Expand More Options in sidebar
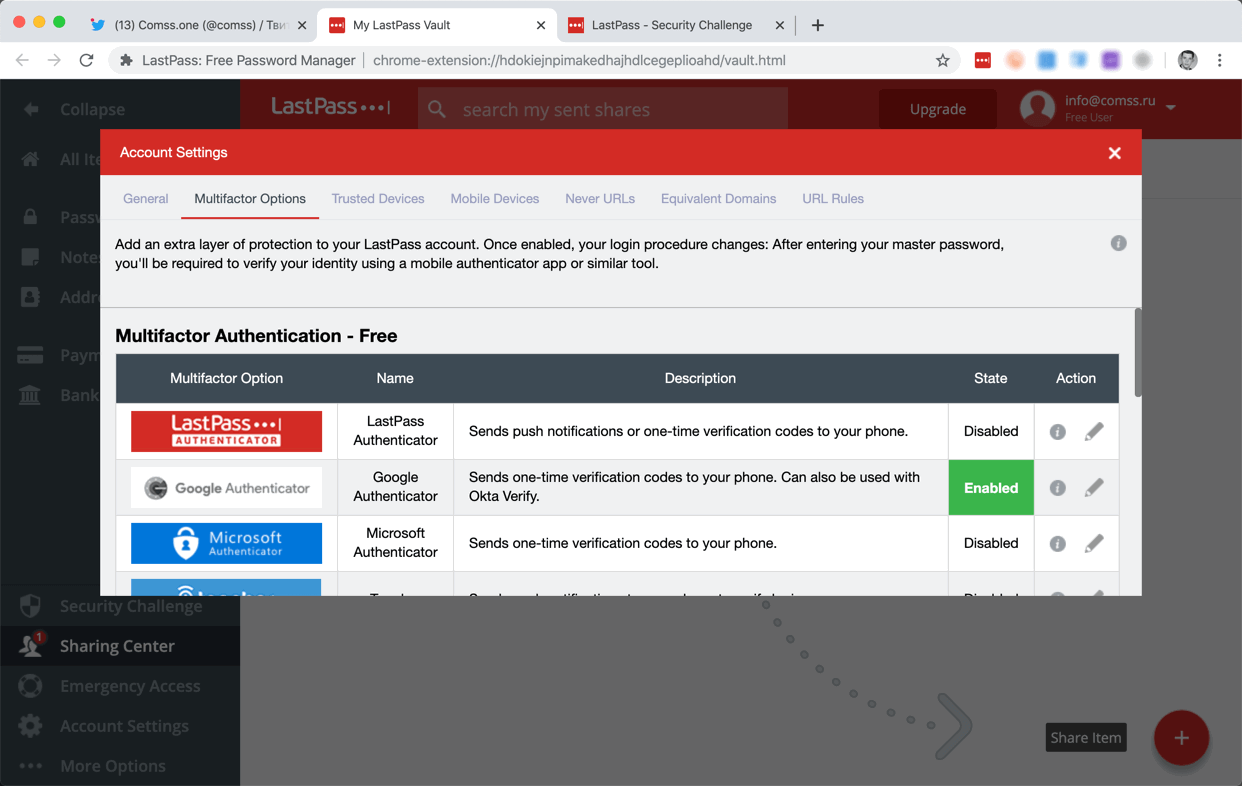This screenshot has width=1242, height=786. (120, 766)
